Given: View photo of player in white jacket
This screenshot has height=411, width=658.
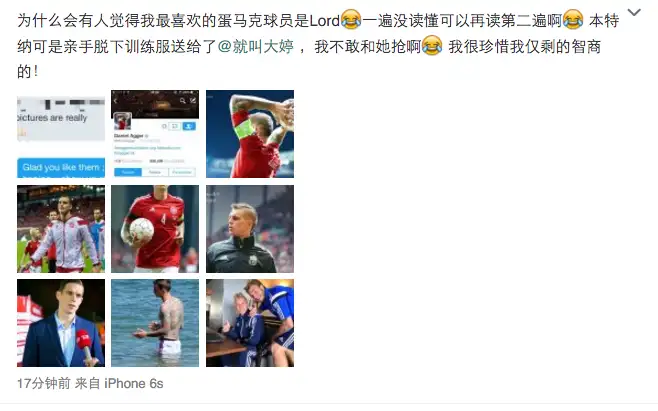Looking at the screenshot, I should point(61,229).
